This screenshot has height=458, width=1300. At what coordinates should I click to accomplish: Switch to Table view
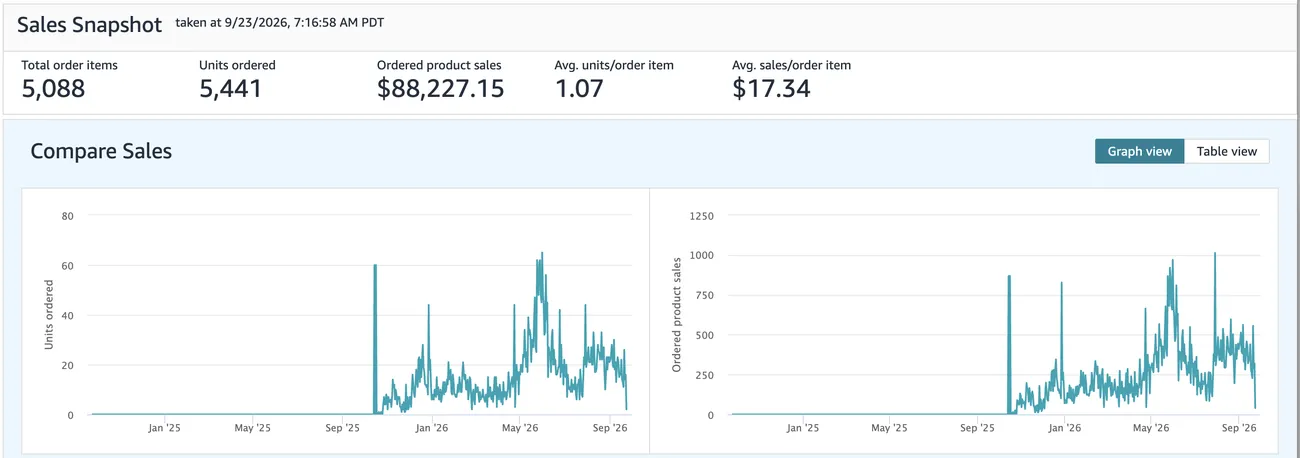pos(1227,151)
